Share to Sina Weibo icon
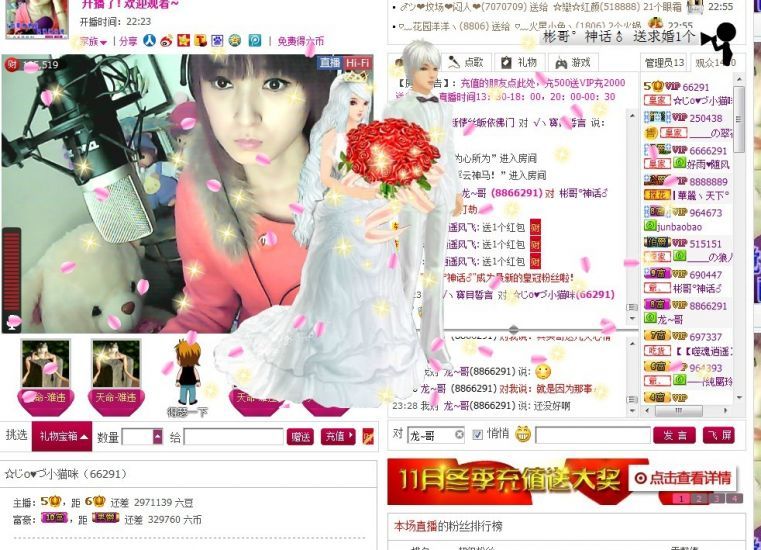The height and width of the screenshot is (550, 761). coord(166,41)
